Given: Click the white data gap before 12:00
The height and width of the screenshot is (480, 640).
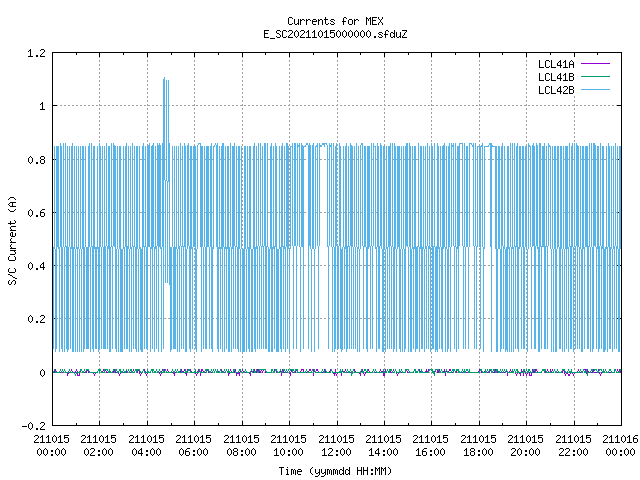Looking at the screenshot, I should [324, 249].
